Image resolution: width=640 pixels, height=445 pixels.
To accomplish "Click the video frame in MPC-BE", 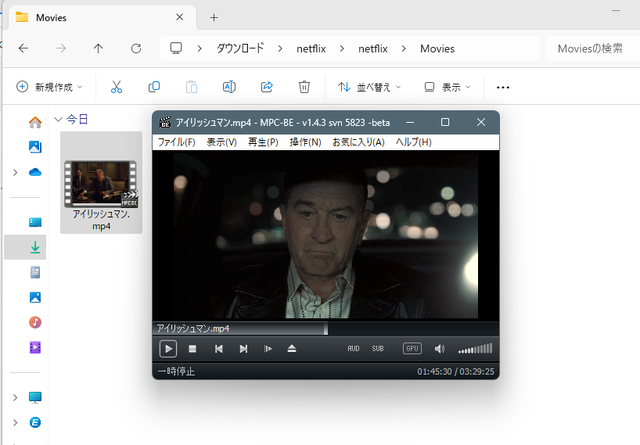I will [326, 235].
